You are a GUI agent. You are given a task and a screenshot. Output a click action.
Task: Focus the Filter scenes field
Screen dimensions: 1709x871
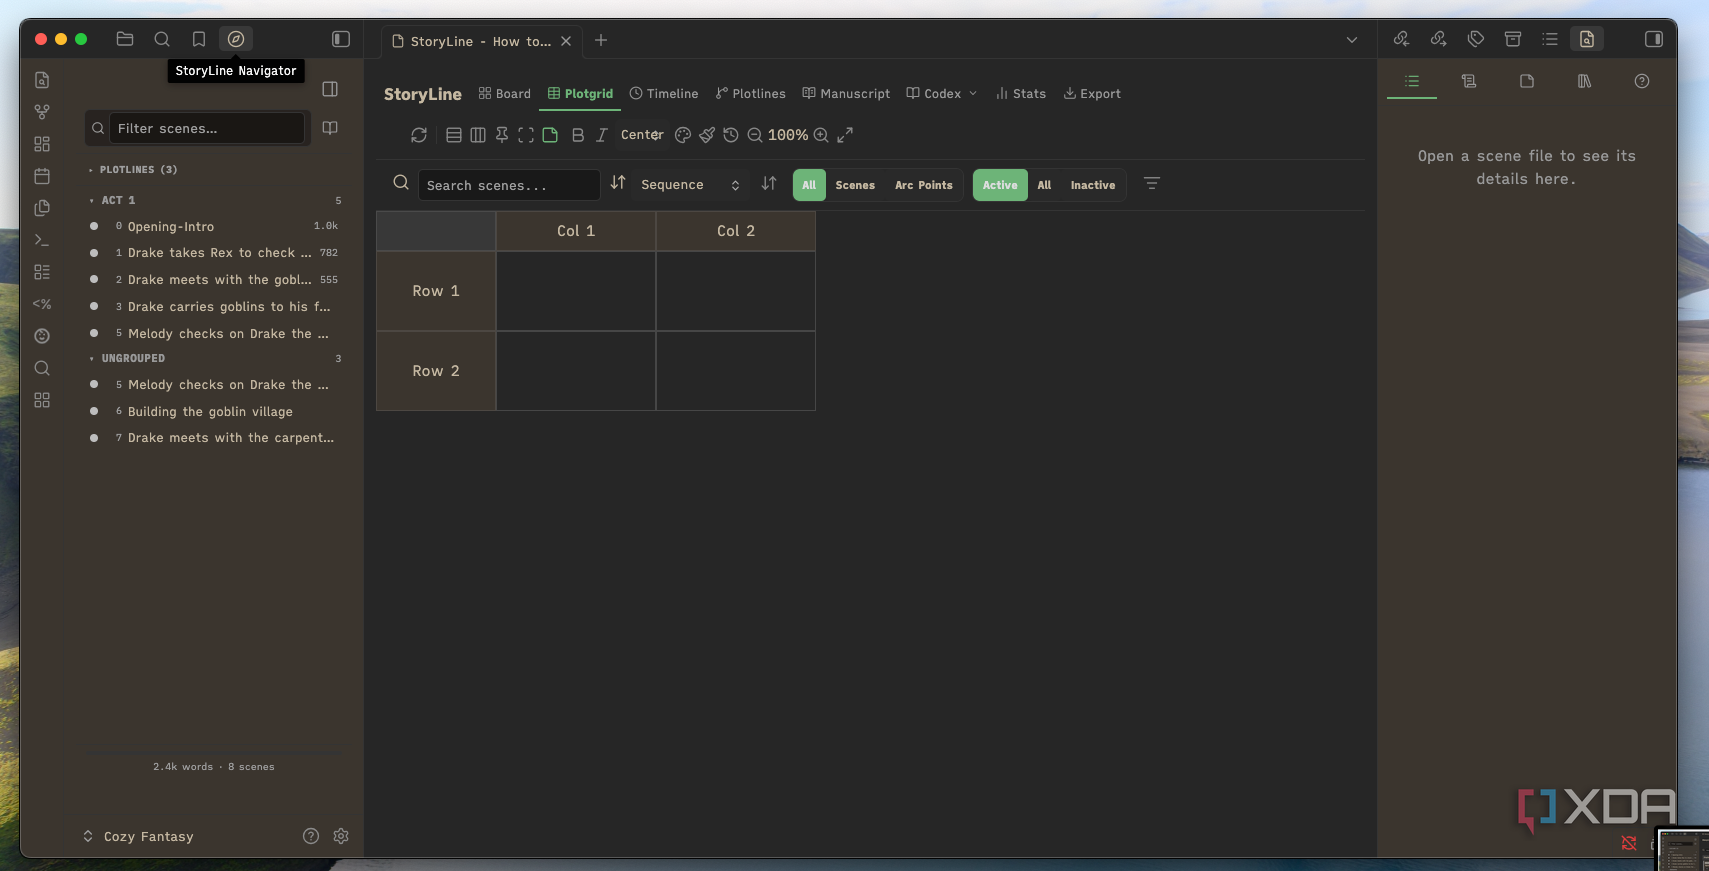(206, 128)
